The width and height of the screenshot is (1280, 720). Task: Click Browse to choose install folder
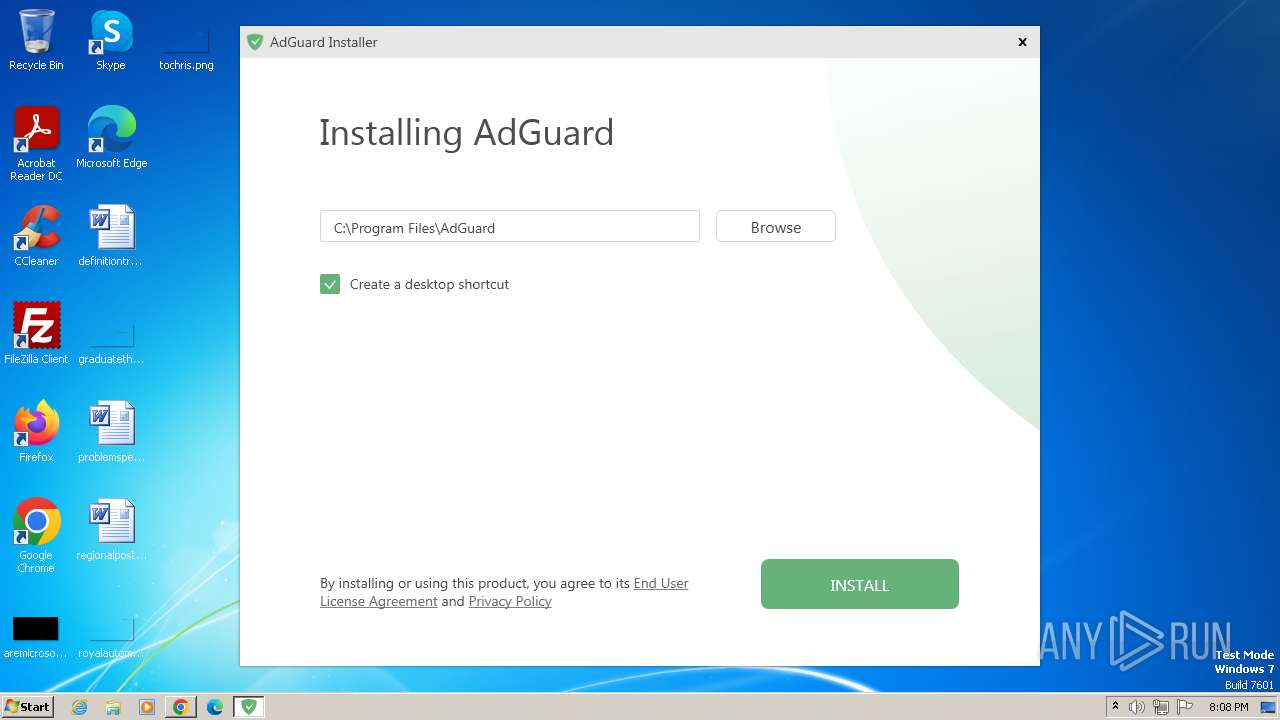775,227
